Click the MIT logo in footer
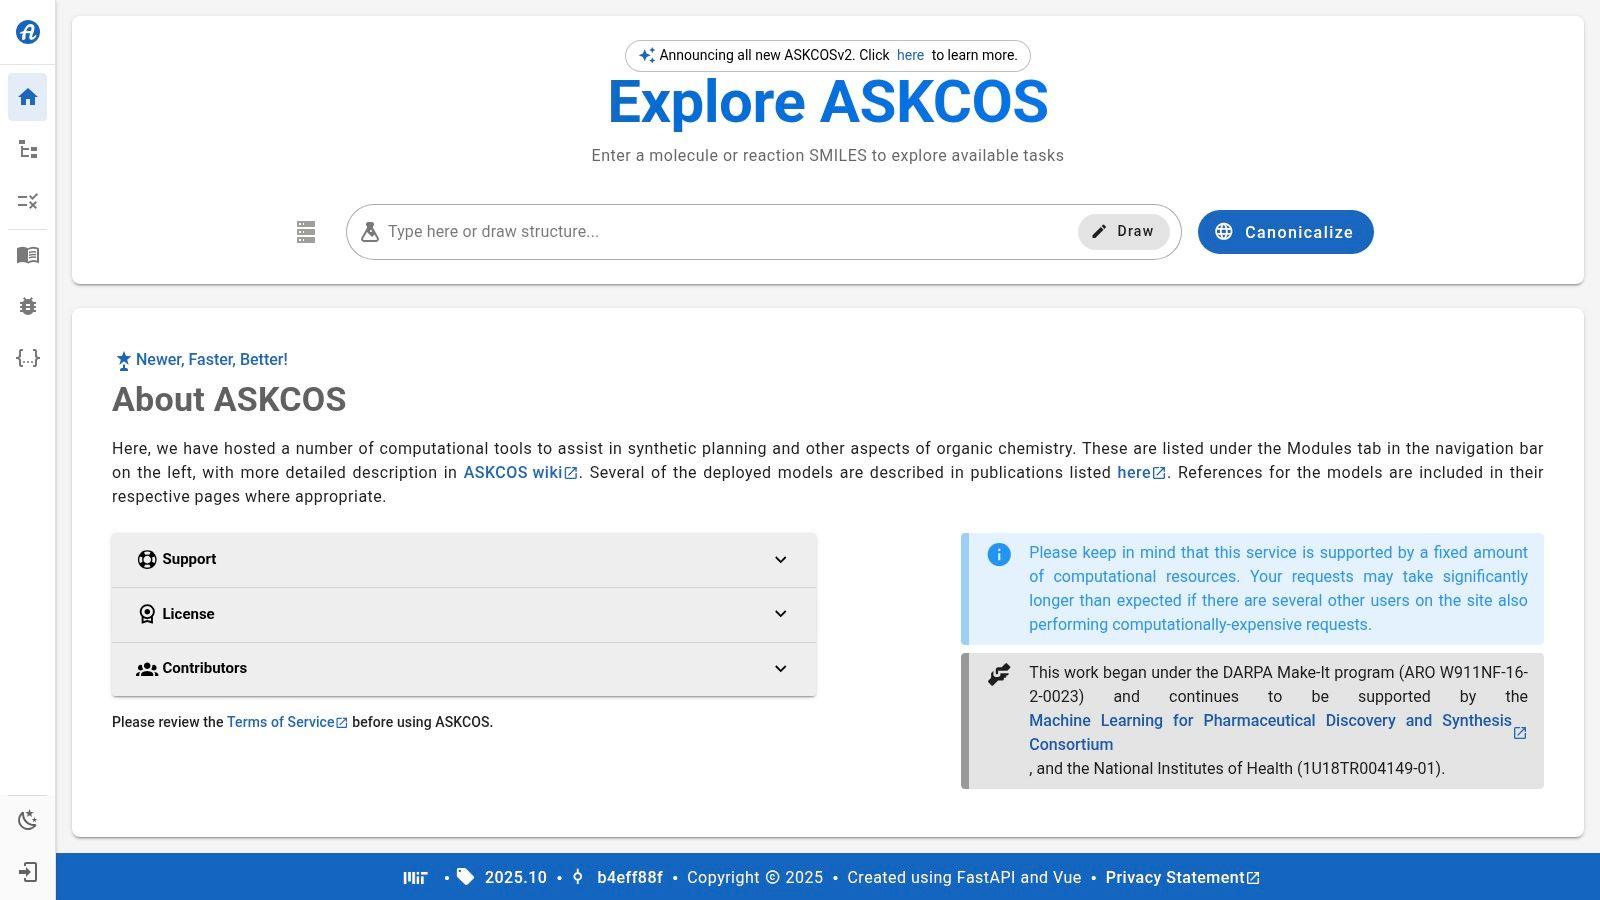 (x=415, y=878)
